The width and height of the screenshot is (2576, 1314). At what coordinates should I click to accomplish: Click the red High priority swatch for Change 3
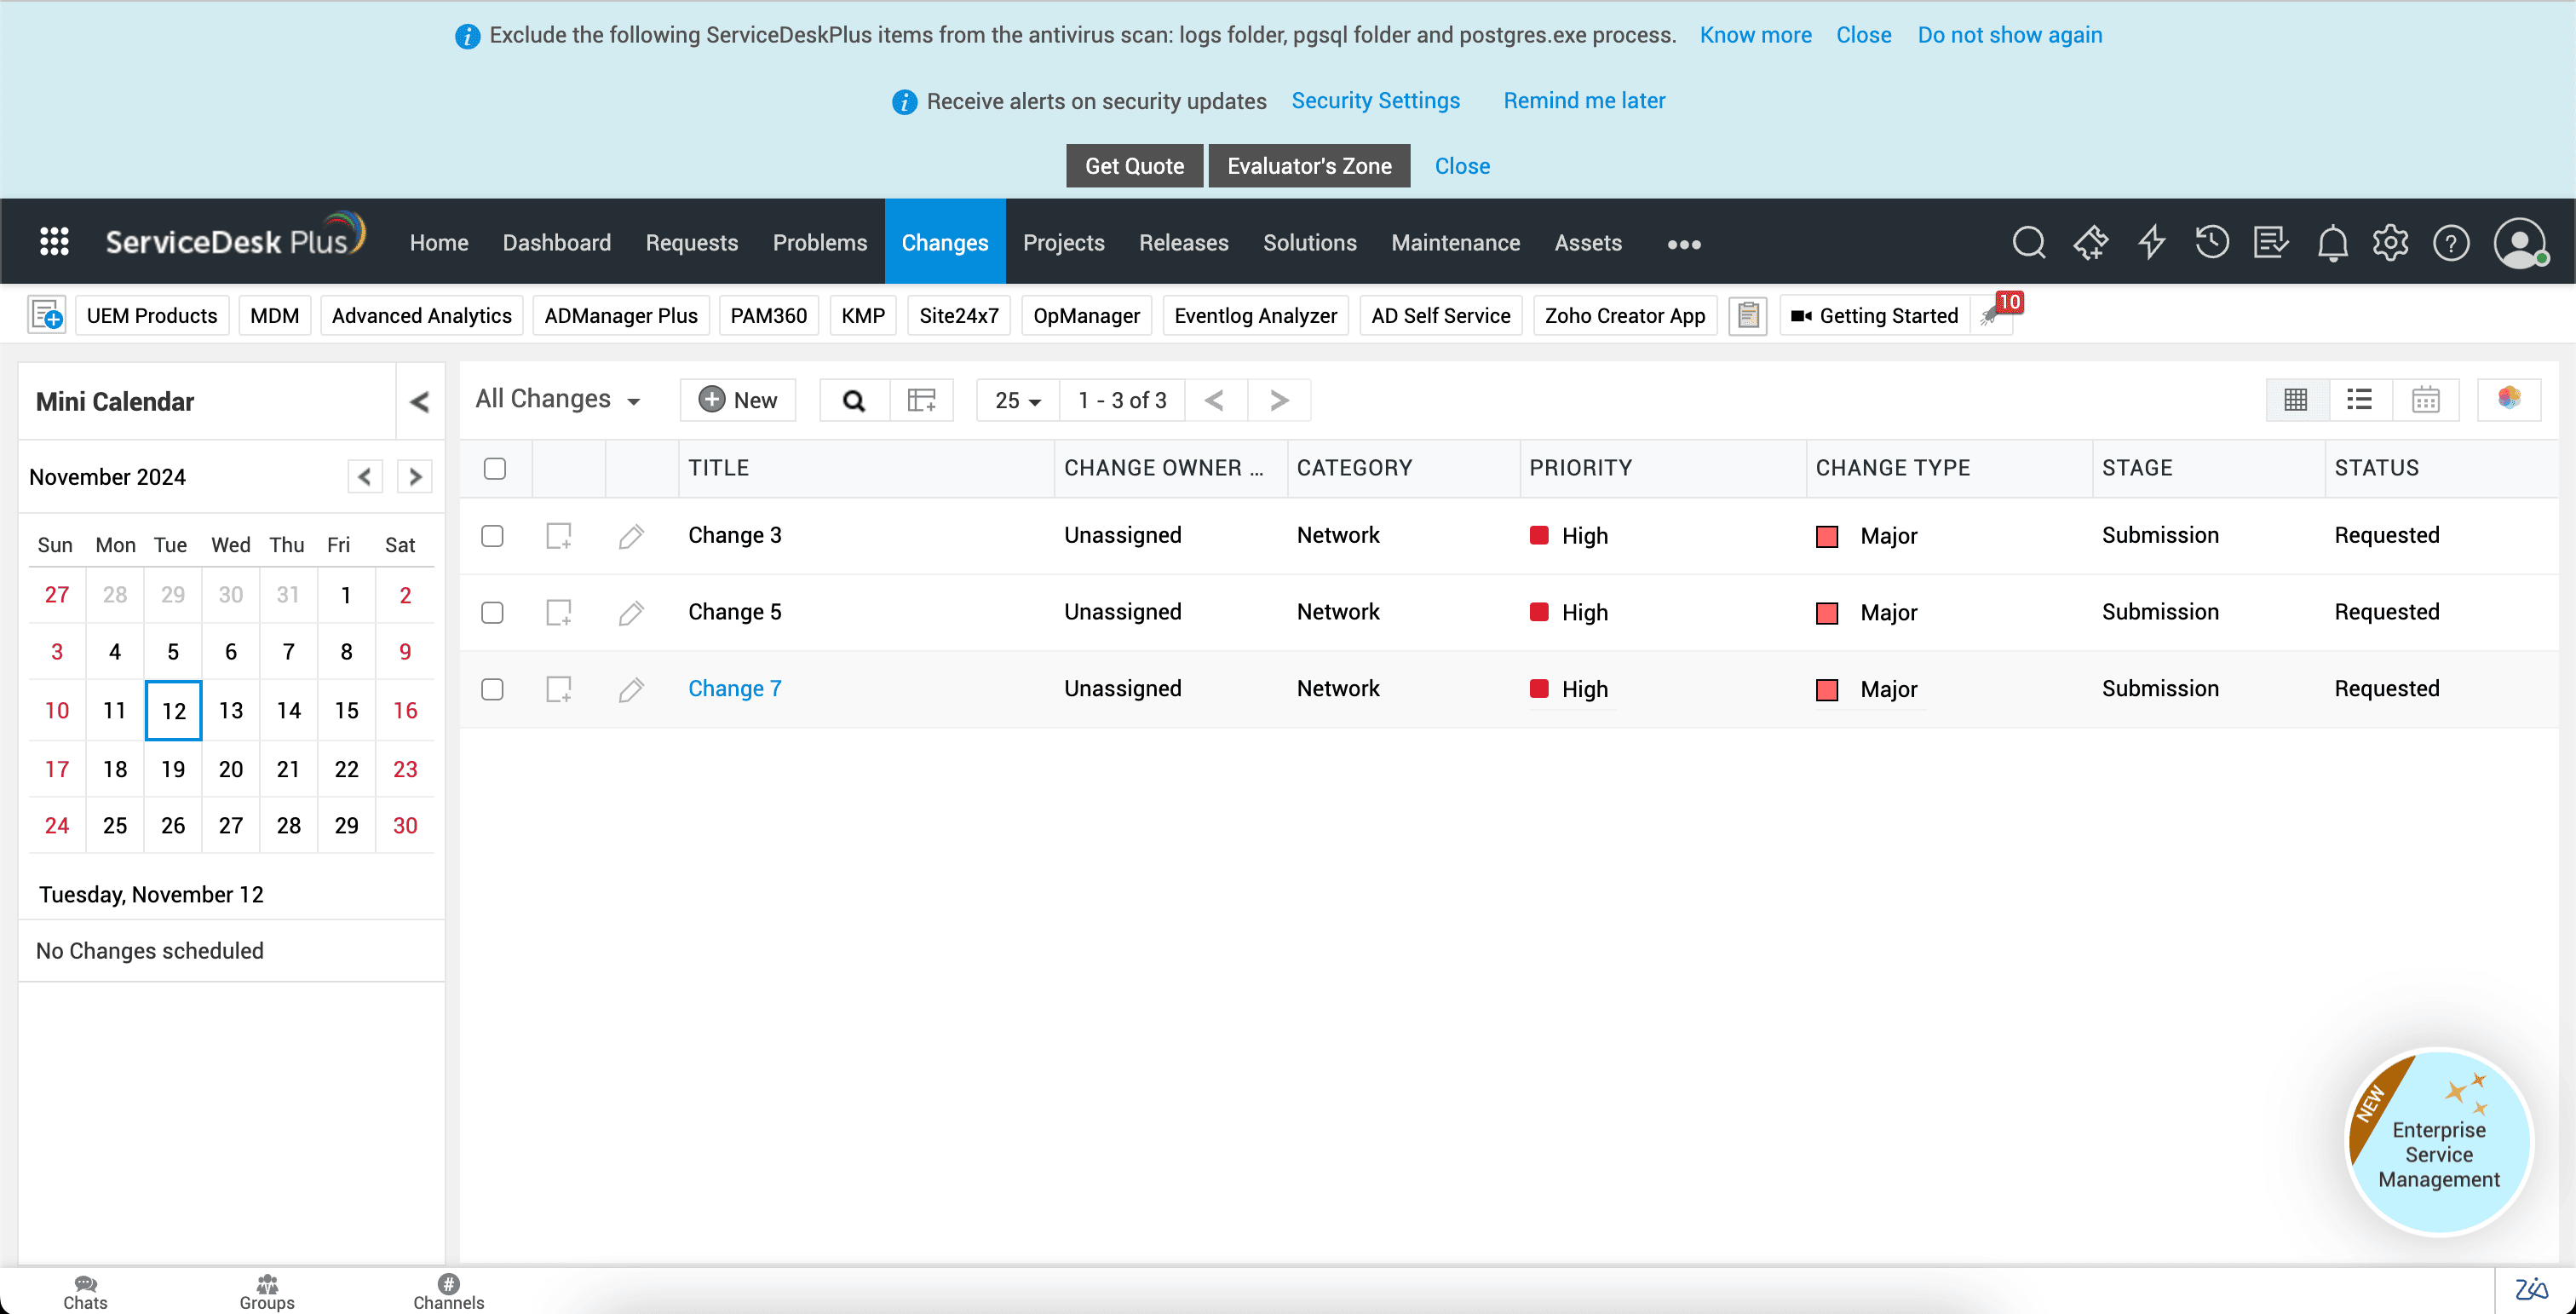click(1539, 535)
